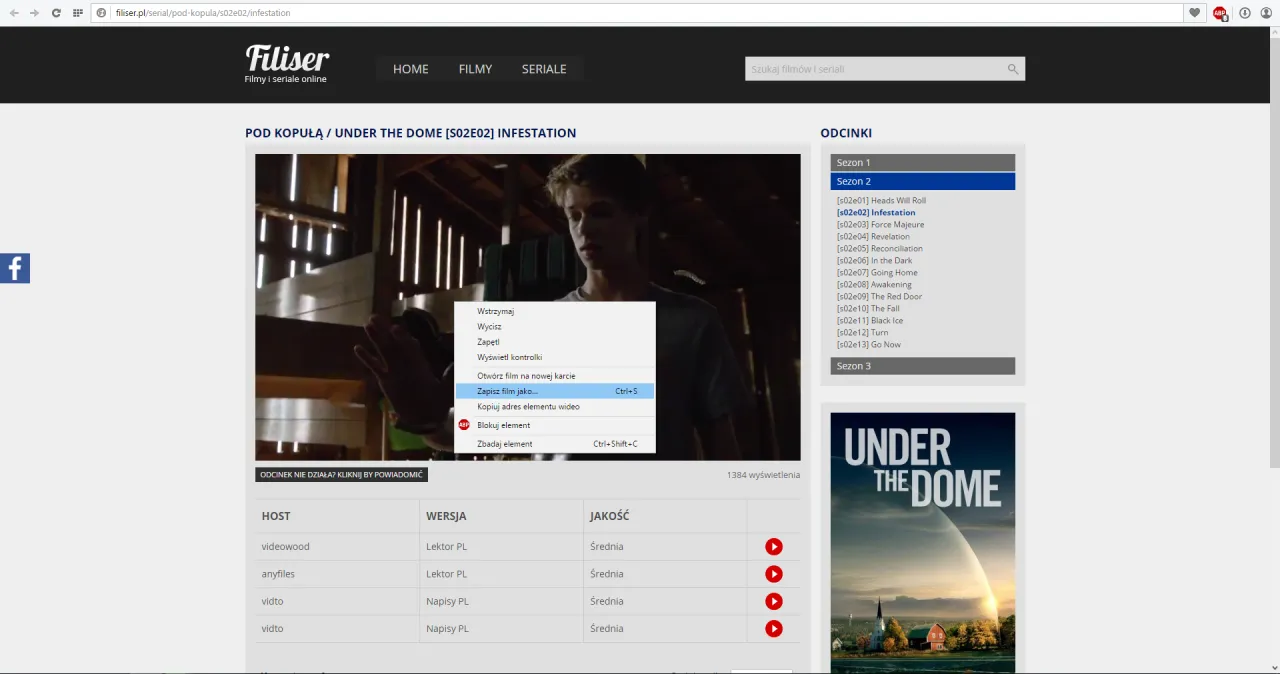
Task: Play the anyfiles Lektor PL source
Action: pyautogui.click(x=773, y=574)
